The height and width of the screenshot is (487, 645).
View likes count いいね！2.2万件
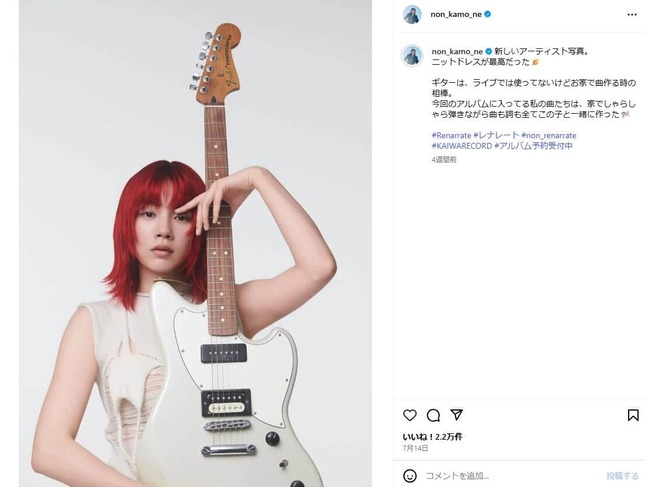click(x=432, y=437)
